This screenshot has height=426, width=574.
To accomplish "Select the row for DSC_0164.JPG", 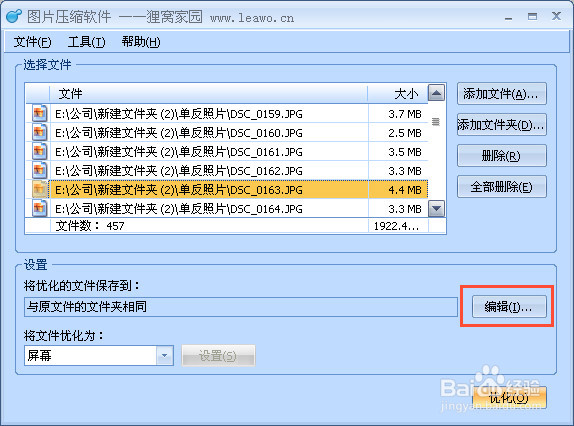I will (x=227, y=209).
